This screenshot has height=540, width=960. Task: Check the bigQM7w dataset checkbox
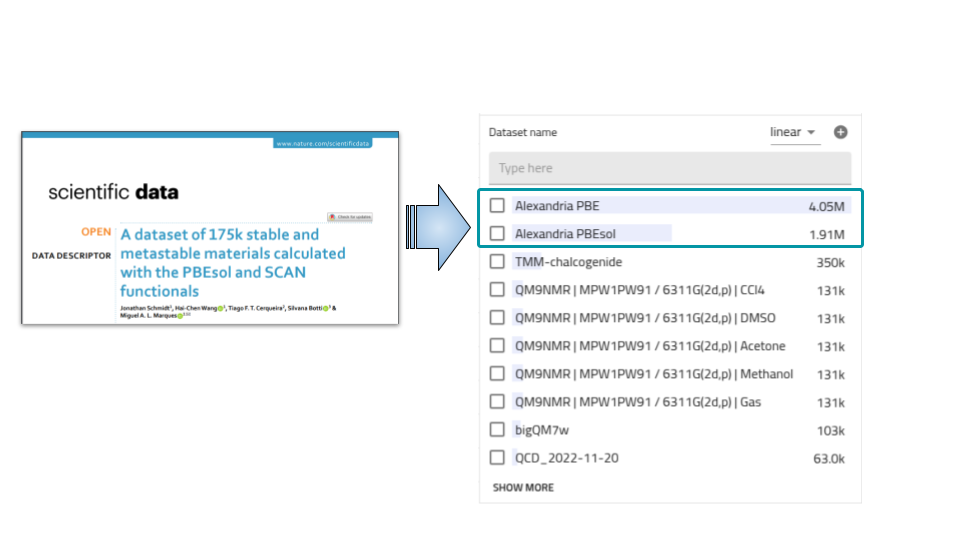(x=497, y=430)
